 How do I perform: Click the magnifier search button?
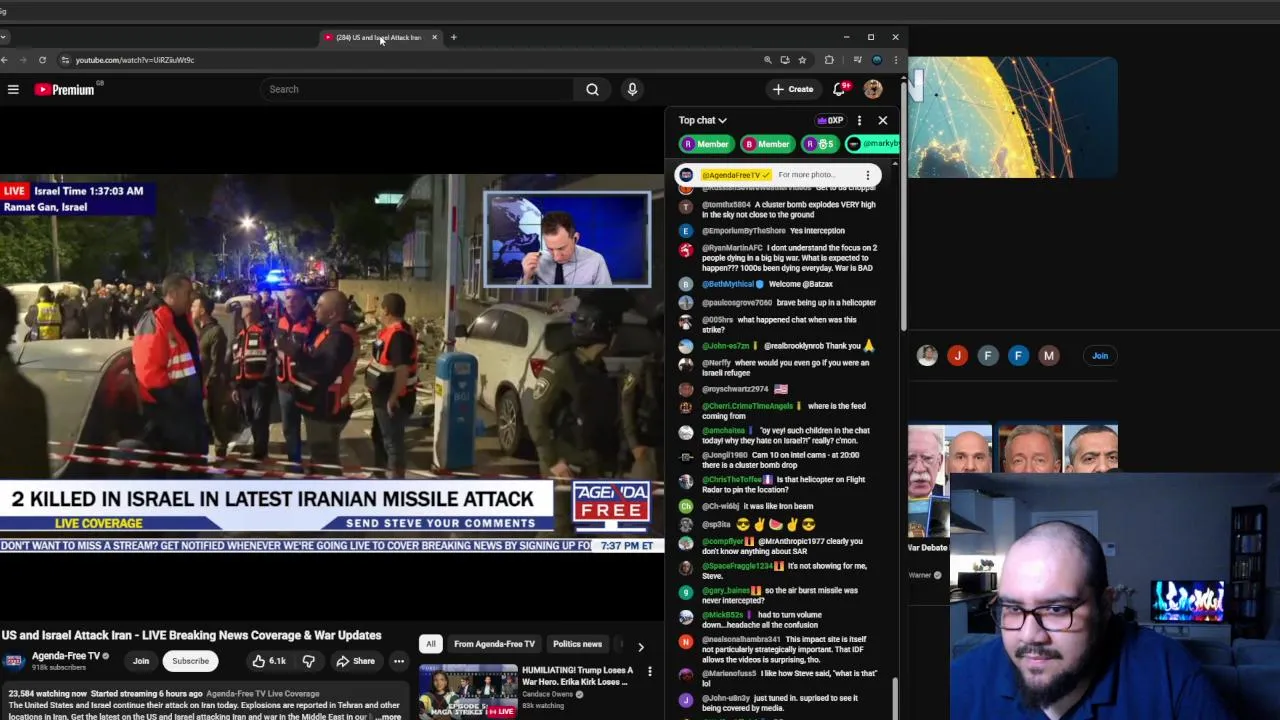pos(592,89)
